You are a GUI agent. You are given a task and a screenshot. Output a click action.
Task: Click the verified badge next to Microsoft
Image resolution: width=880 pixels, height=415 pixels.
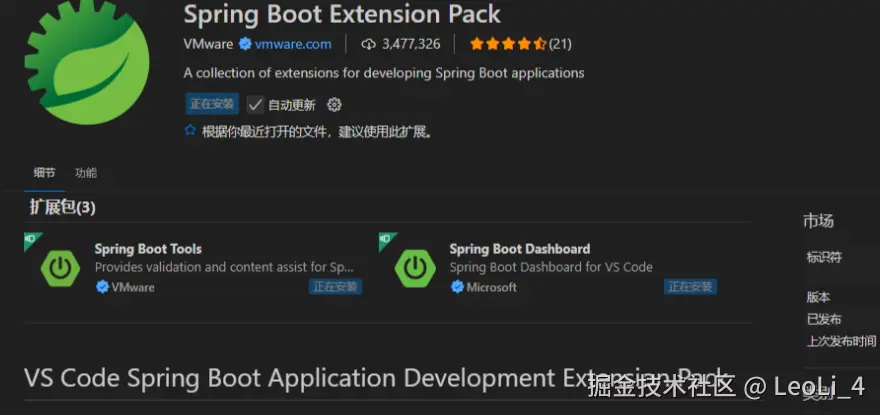457,287
